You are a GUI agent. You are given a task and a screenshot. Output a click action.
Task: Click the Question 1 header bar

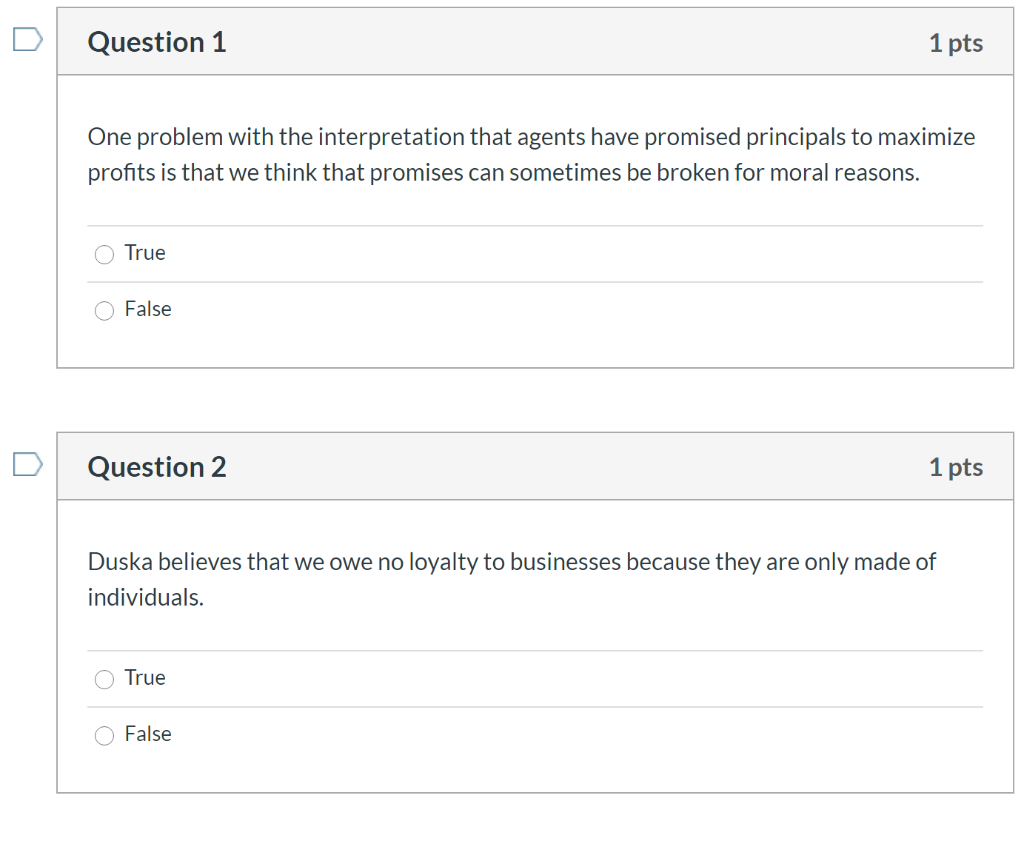pos(536,41)
